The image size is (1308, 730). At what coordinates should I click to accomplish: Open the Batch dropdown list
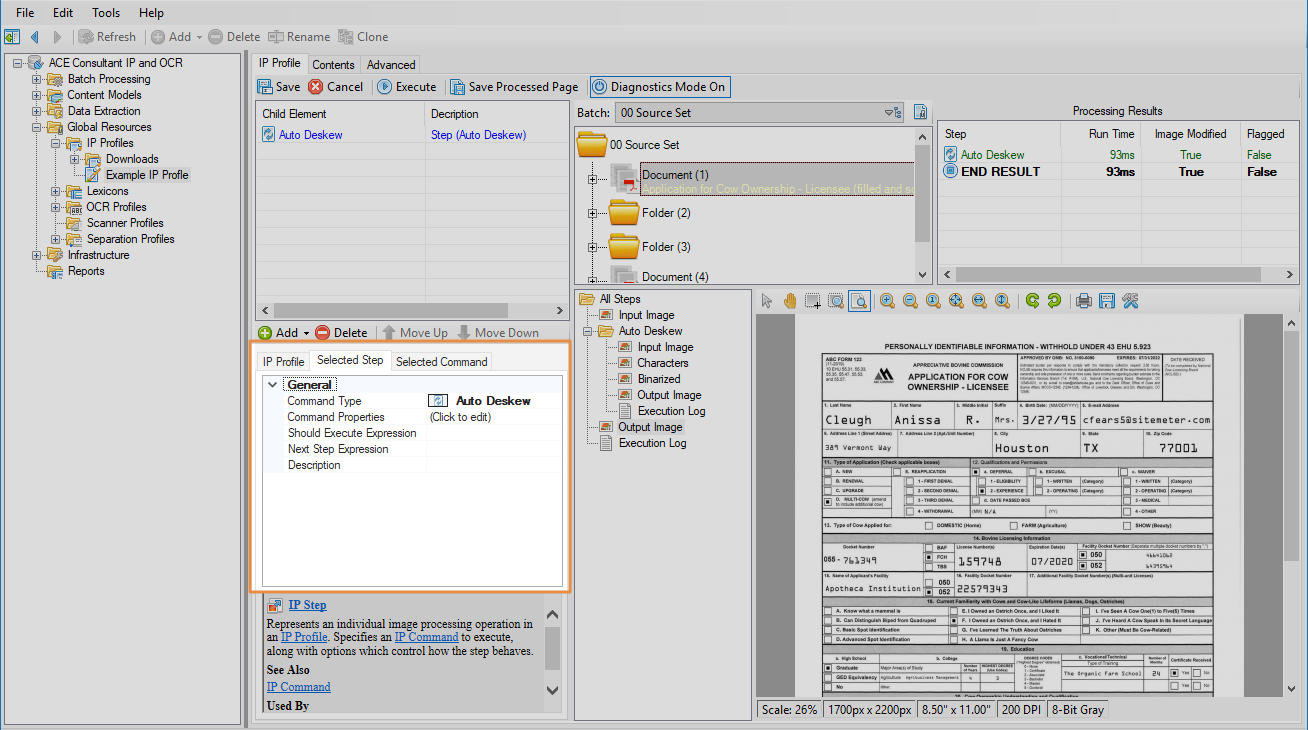[x=889, y=113]
